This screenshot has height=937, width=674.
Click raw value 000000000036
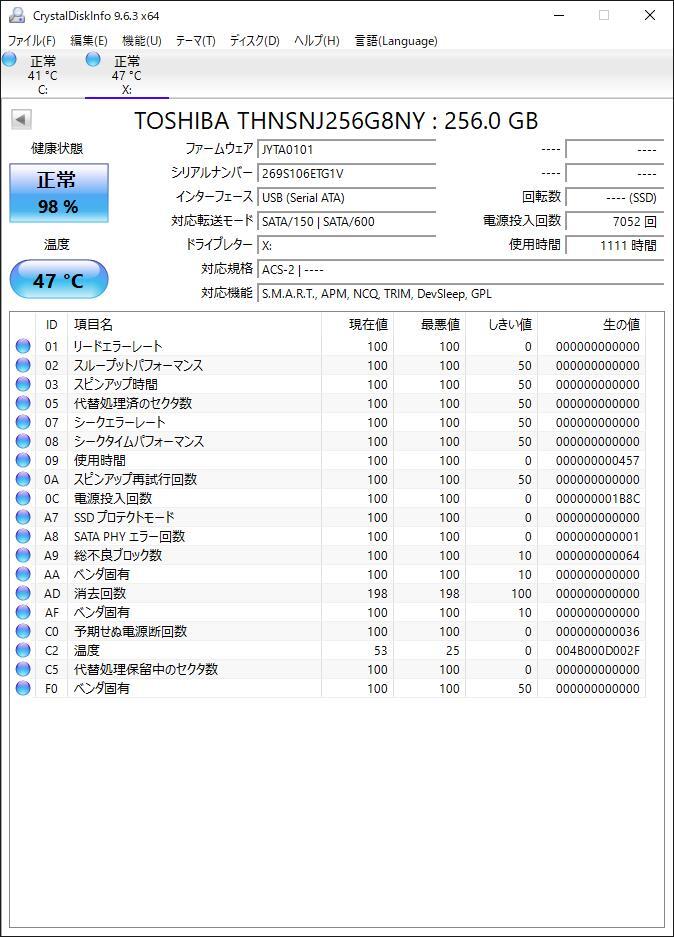click(598, 631)
